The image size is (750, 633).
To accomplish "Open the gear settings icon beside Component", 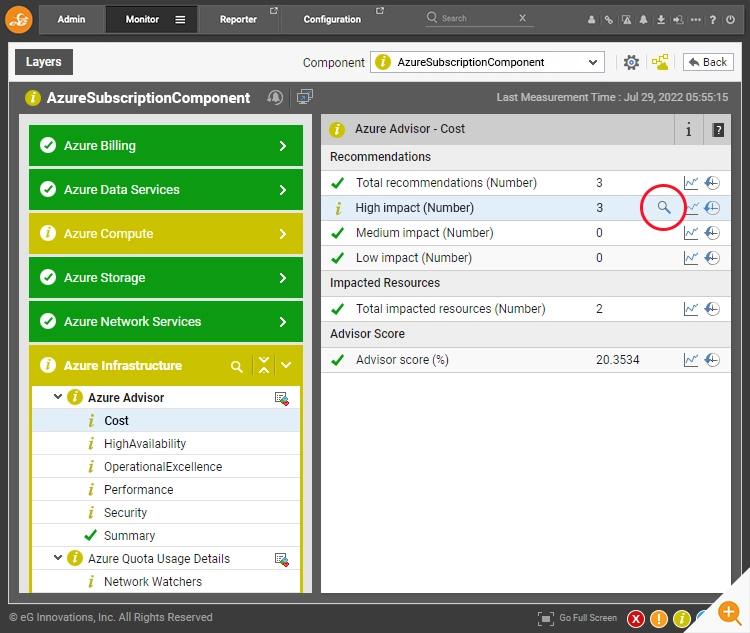I will [631, 62].
